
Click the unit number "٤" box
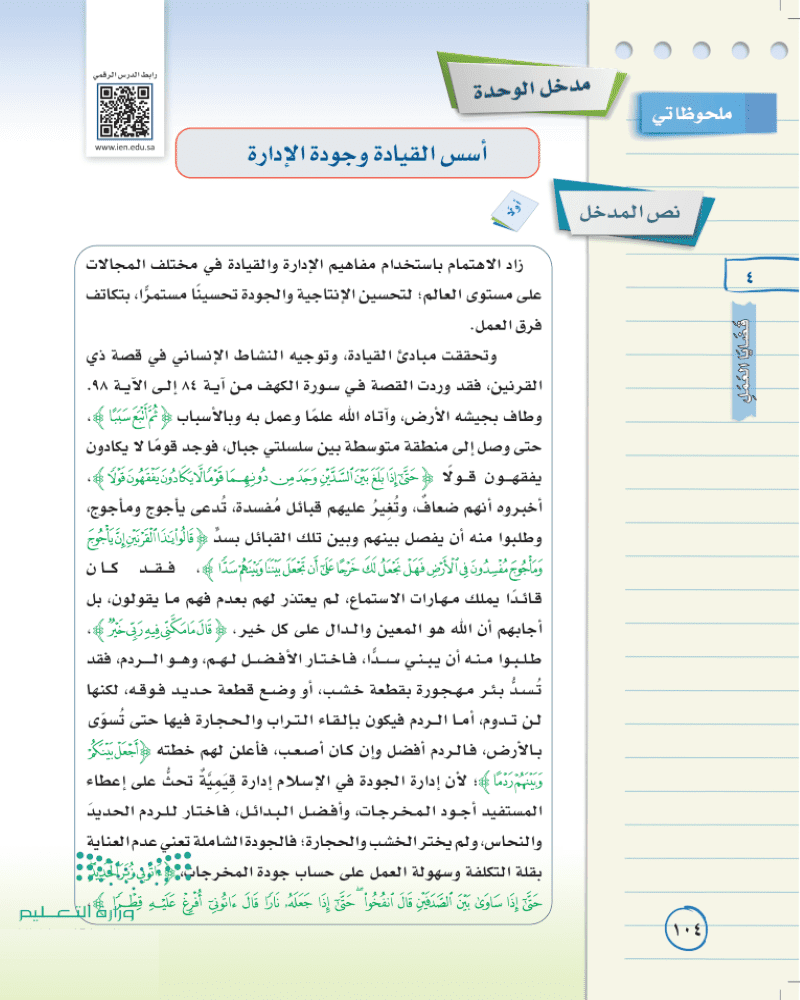761,276
